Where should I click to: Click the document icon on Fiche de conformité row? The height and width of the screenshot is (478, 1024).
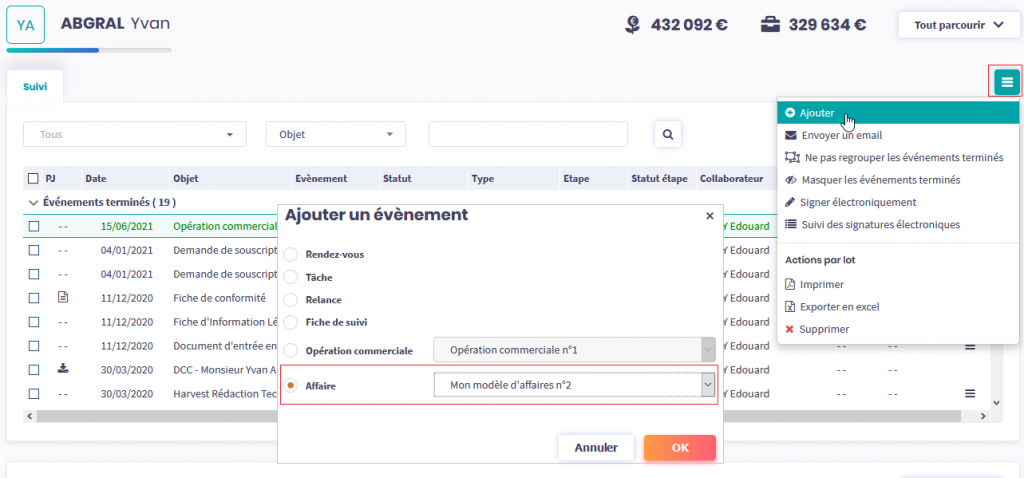(x=62, y=297)
